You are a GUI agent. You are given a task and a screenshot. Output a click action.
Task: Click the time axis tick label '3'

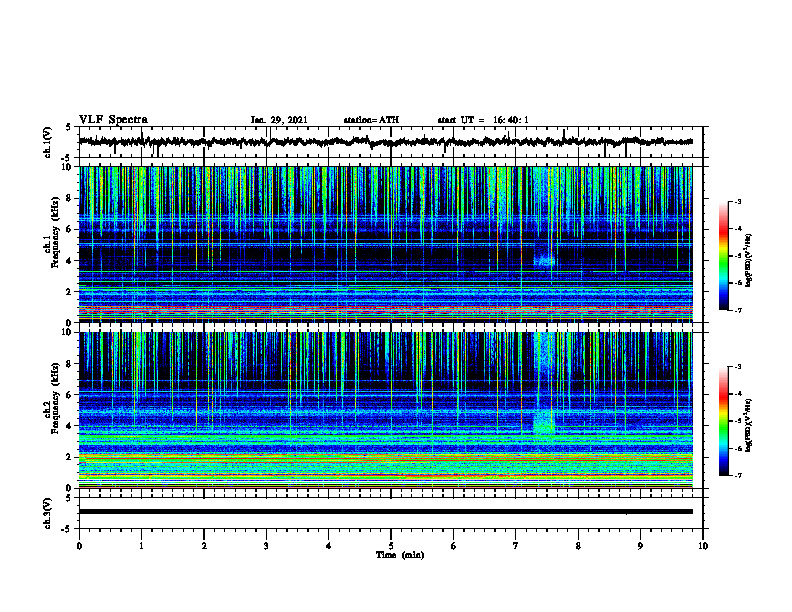266,546
